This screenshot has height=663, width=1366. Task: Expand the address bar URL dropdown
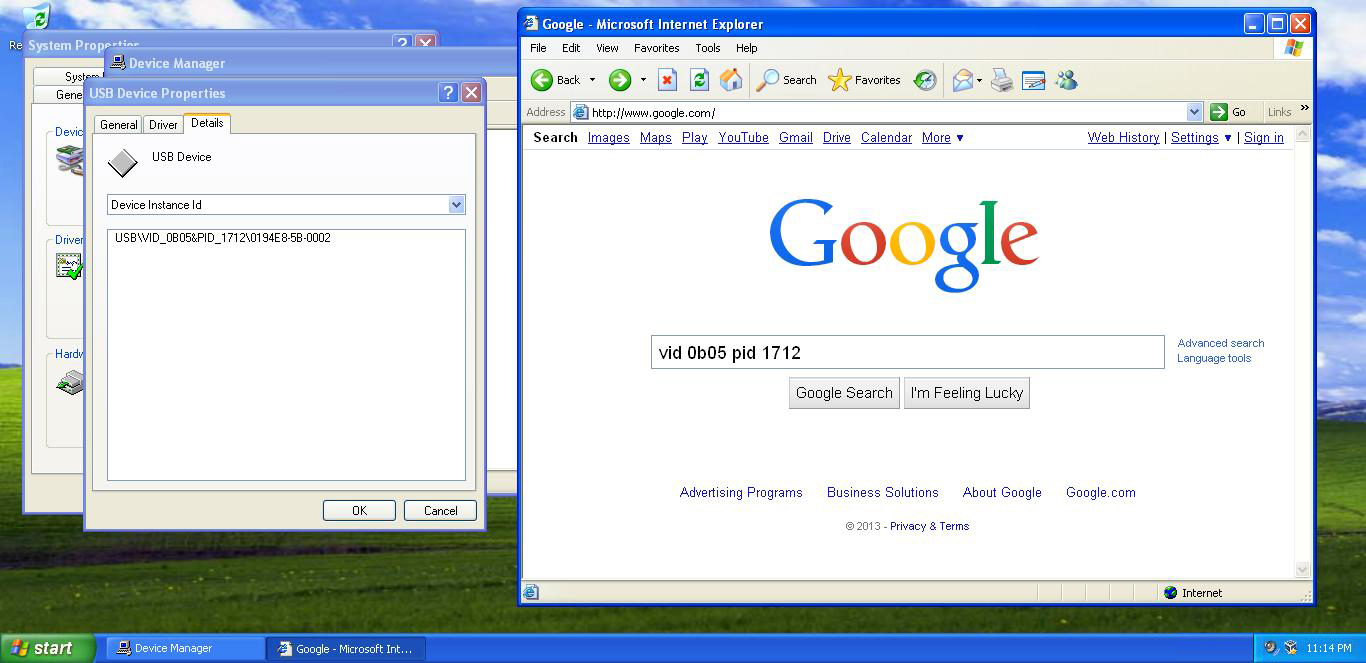[1194, 112]
